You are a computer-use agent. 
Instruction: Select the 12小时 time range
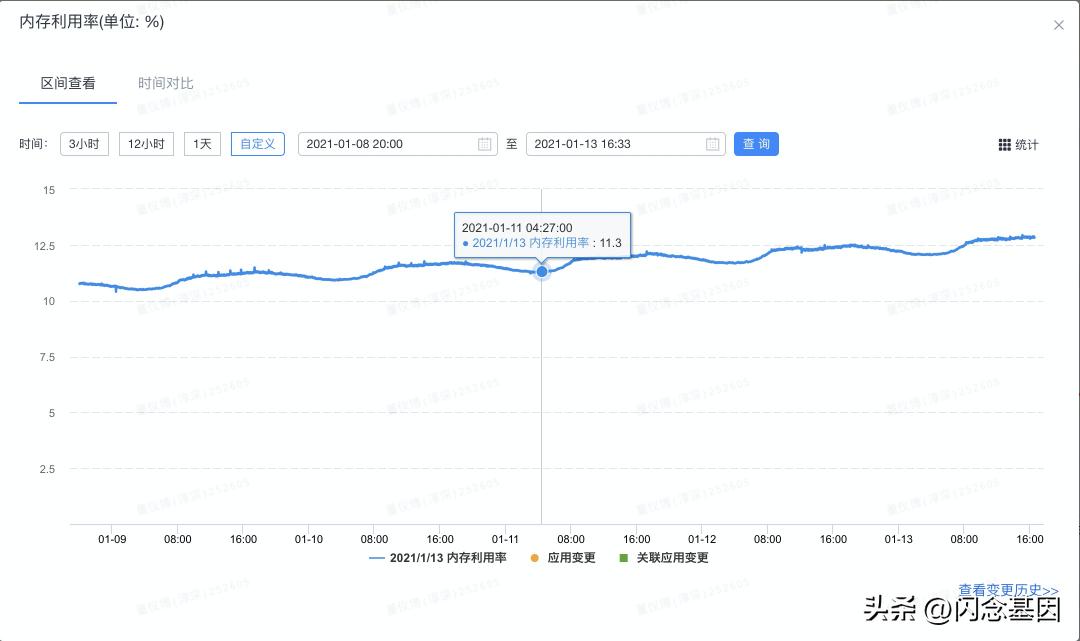[146, 144]
